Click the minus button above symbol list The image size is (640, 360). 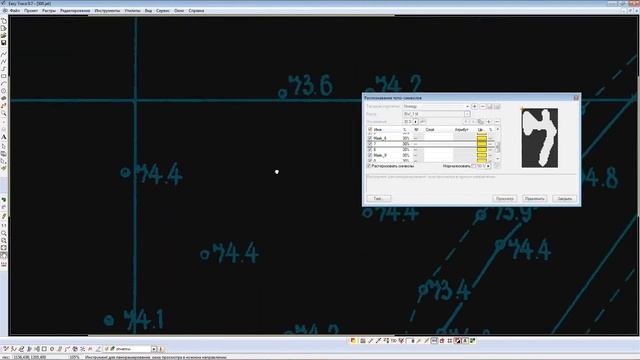497,122
